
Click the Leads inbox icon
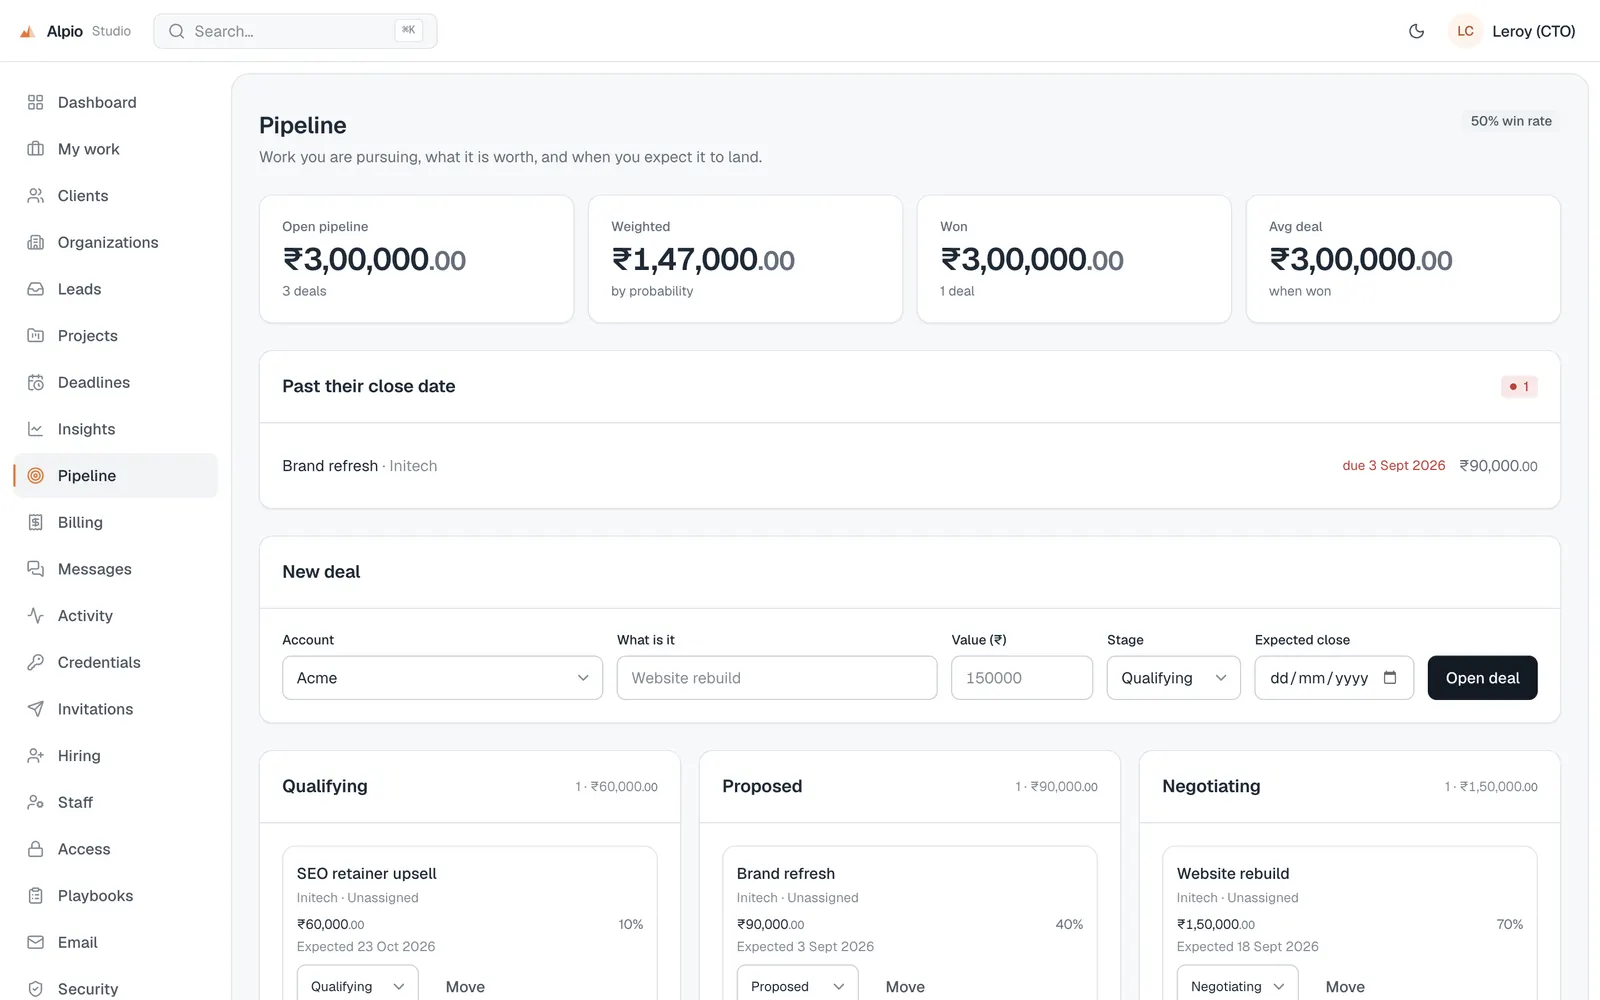click(36, 289)
